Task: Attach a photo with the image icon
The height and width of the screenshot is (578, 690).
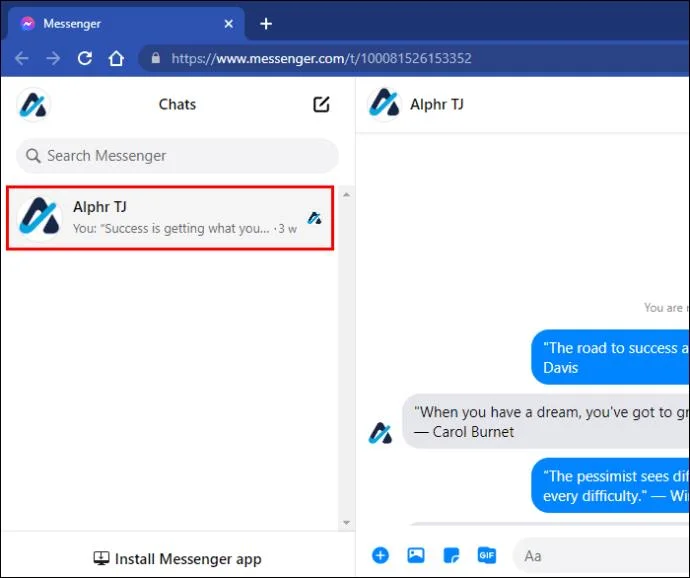Action: [416, 556]
